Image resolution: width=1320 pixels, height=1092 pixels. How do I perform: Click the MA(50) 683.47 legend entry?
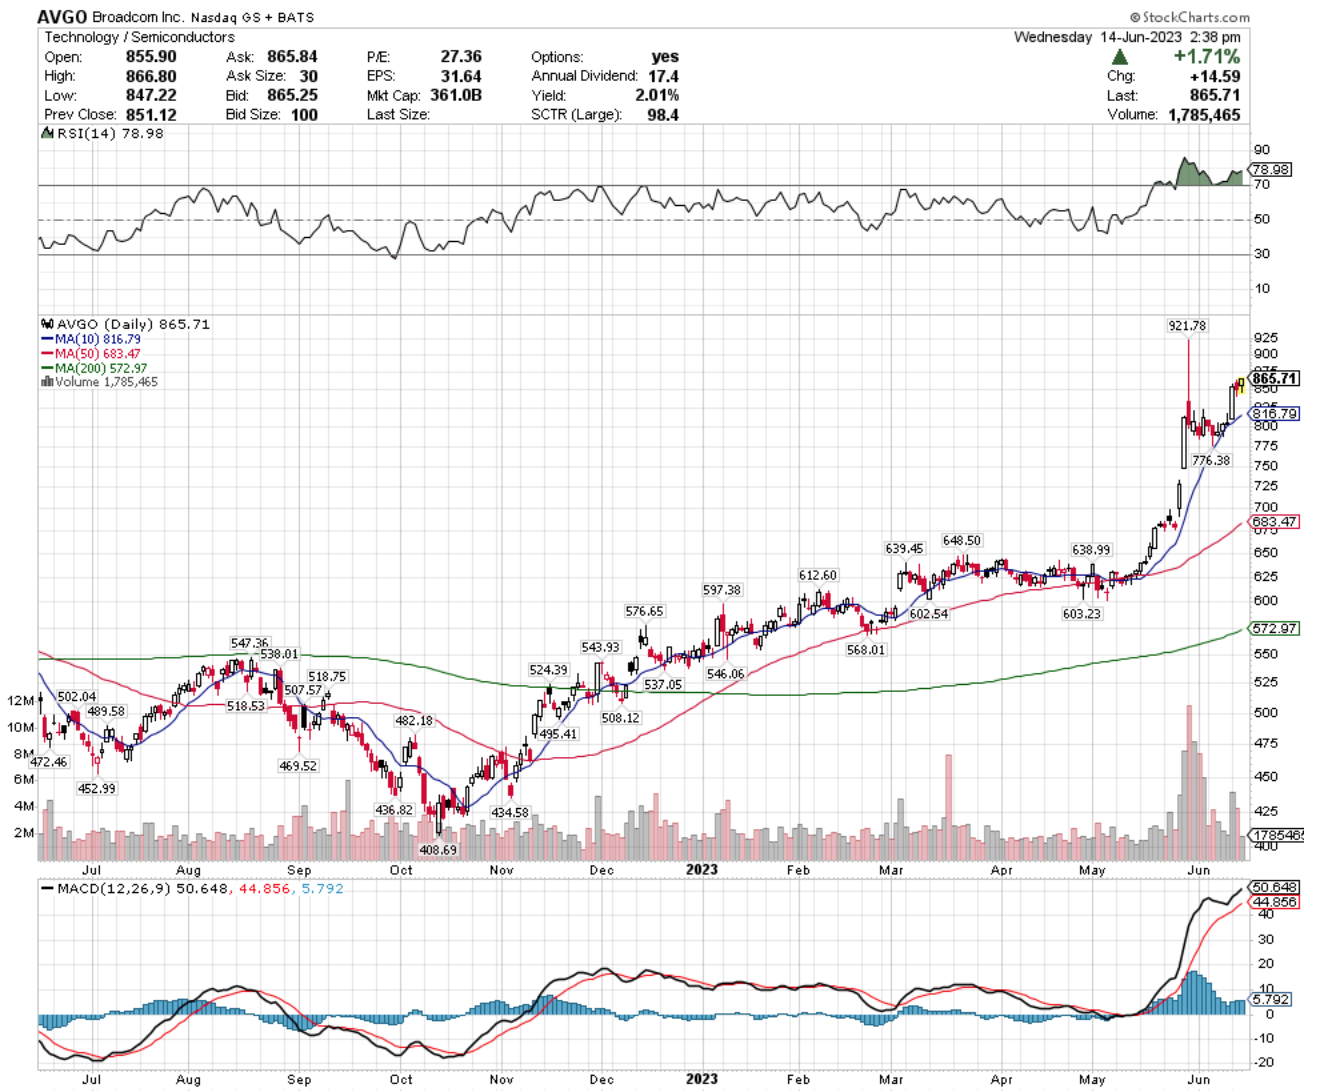[x=97, y=354]
